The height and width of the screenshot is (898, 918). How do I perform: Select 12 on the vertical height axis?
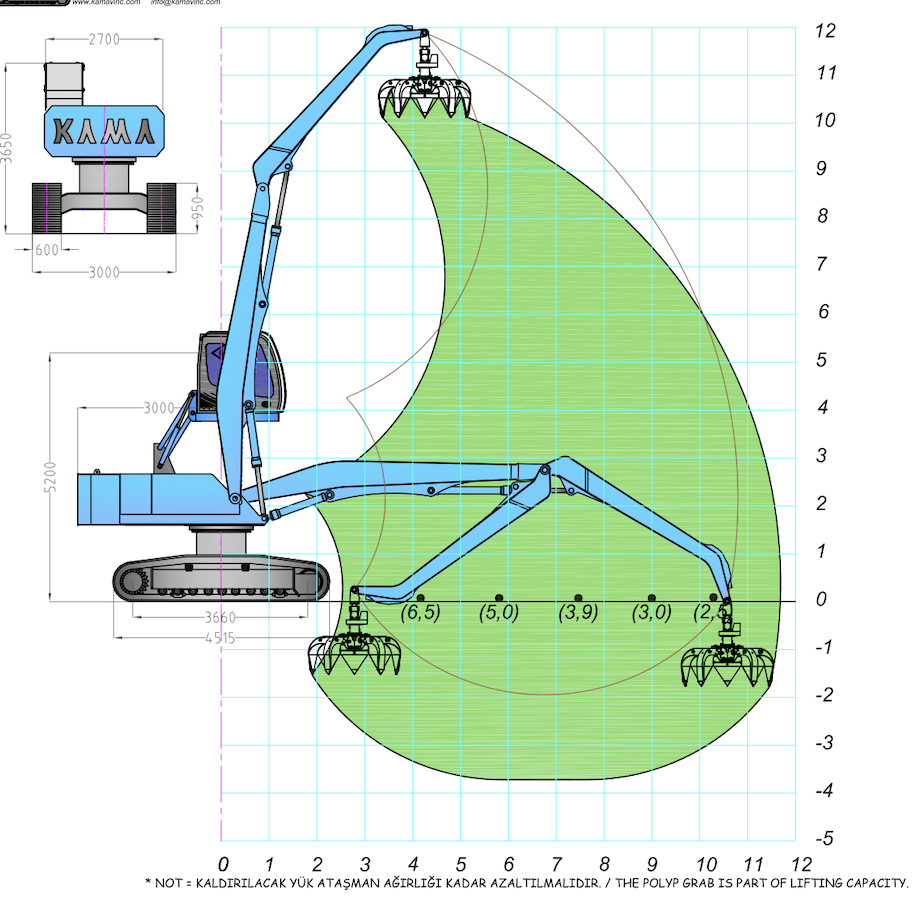pos(825,30)
